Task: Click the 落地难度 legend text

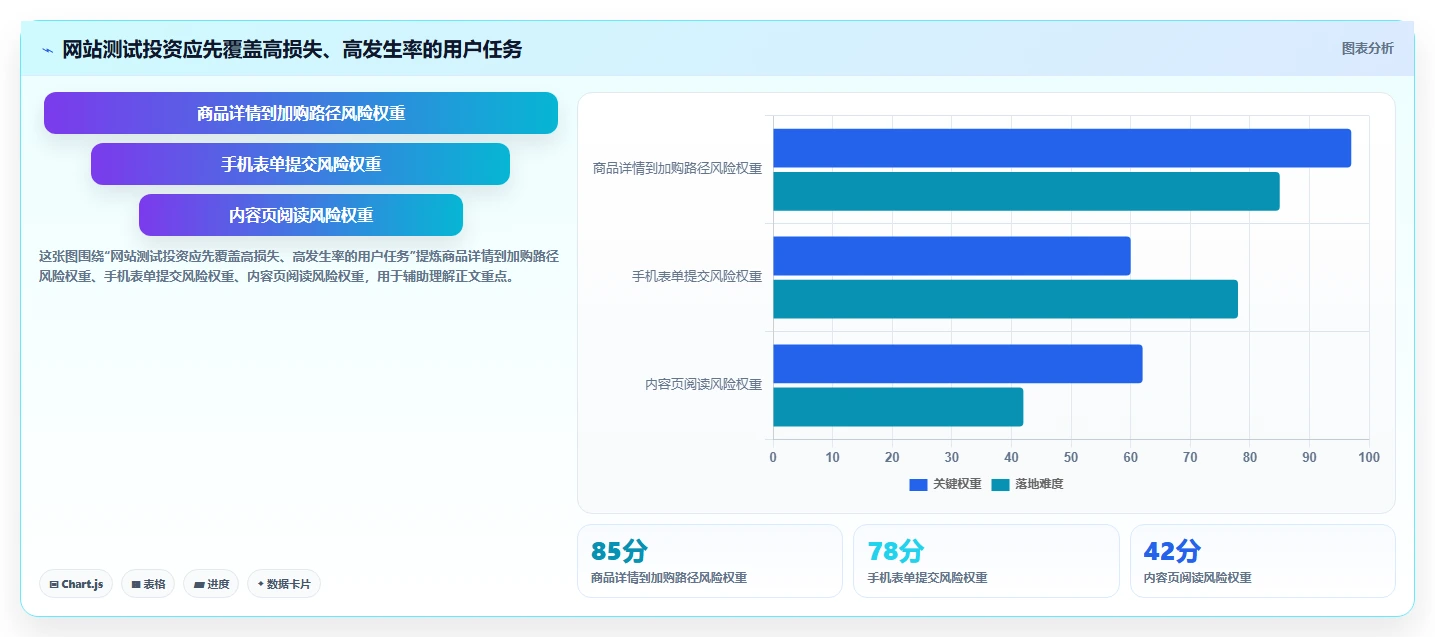Action: (1039, 484)
